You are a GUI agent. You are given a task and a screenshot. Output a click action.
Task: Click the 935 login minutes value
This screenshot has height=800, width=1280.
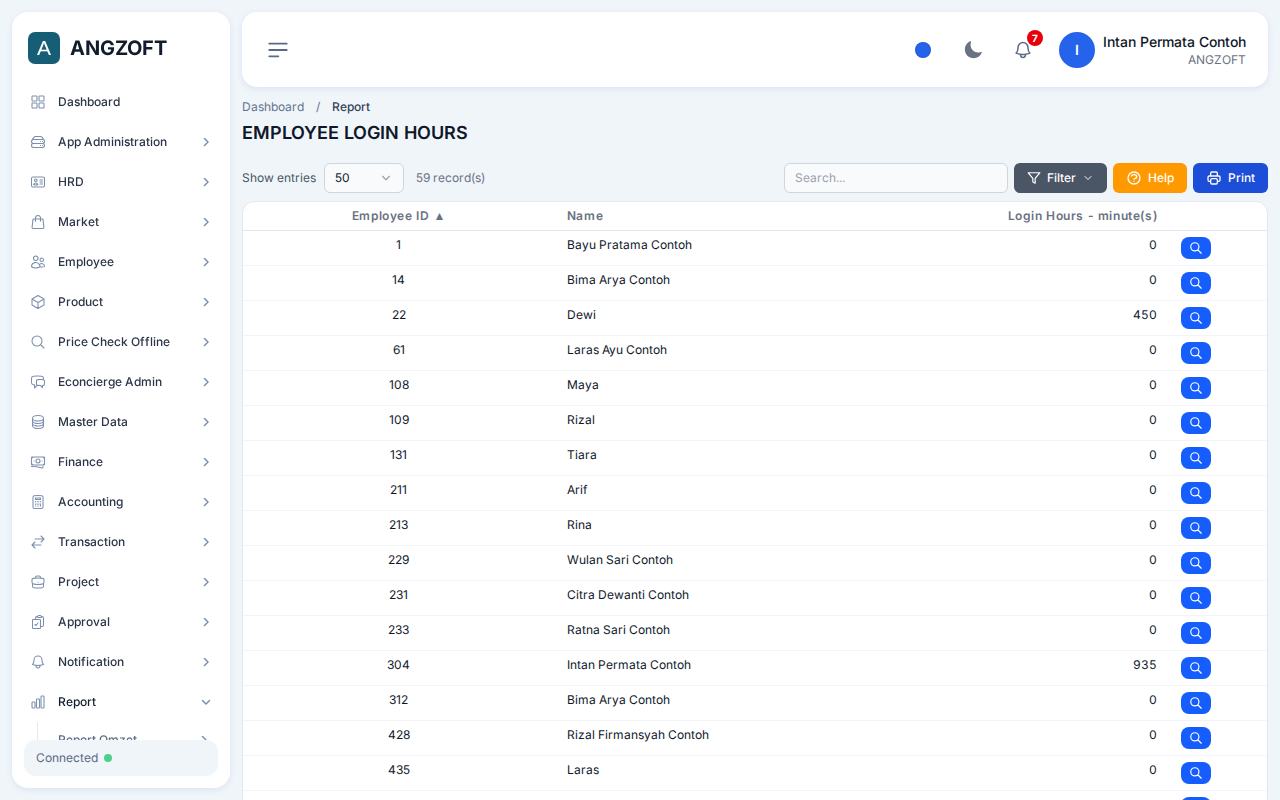(1145, 665)
